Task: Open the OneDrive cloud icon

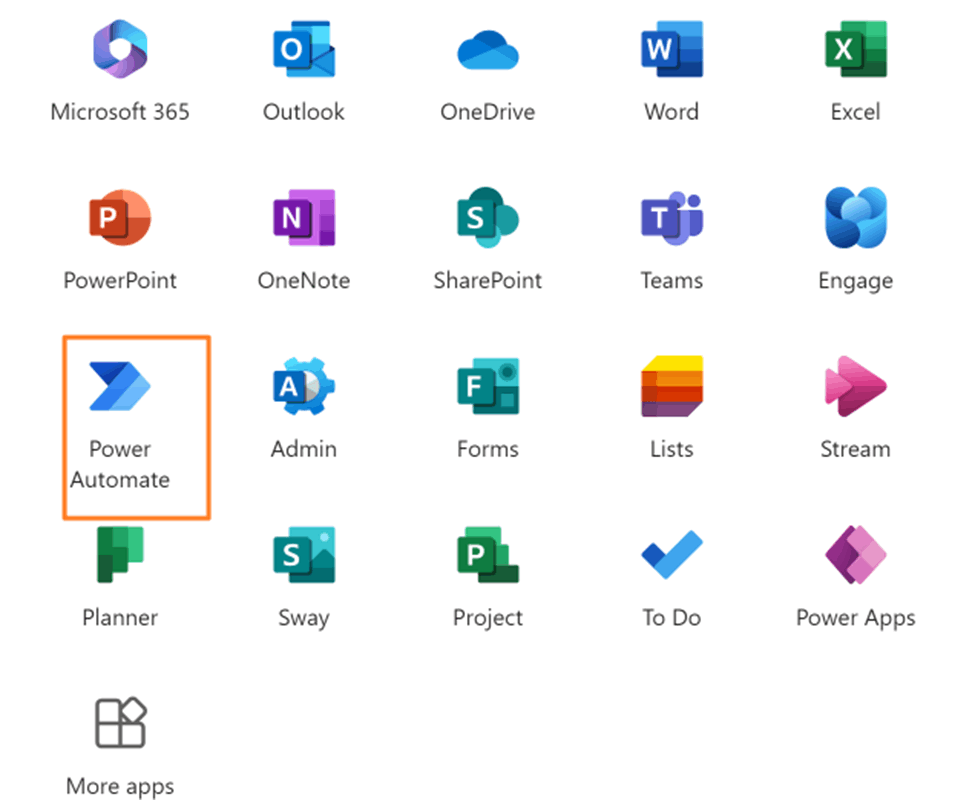Action: click(x=488, y=50)
